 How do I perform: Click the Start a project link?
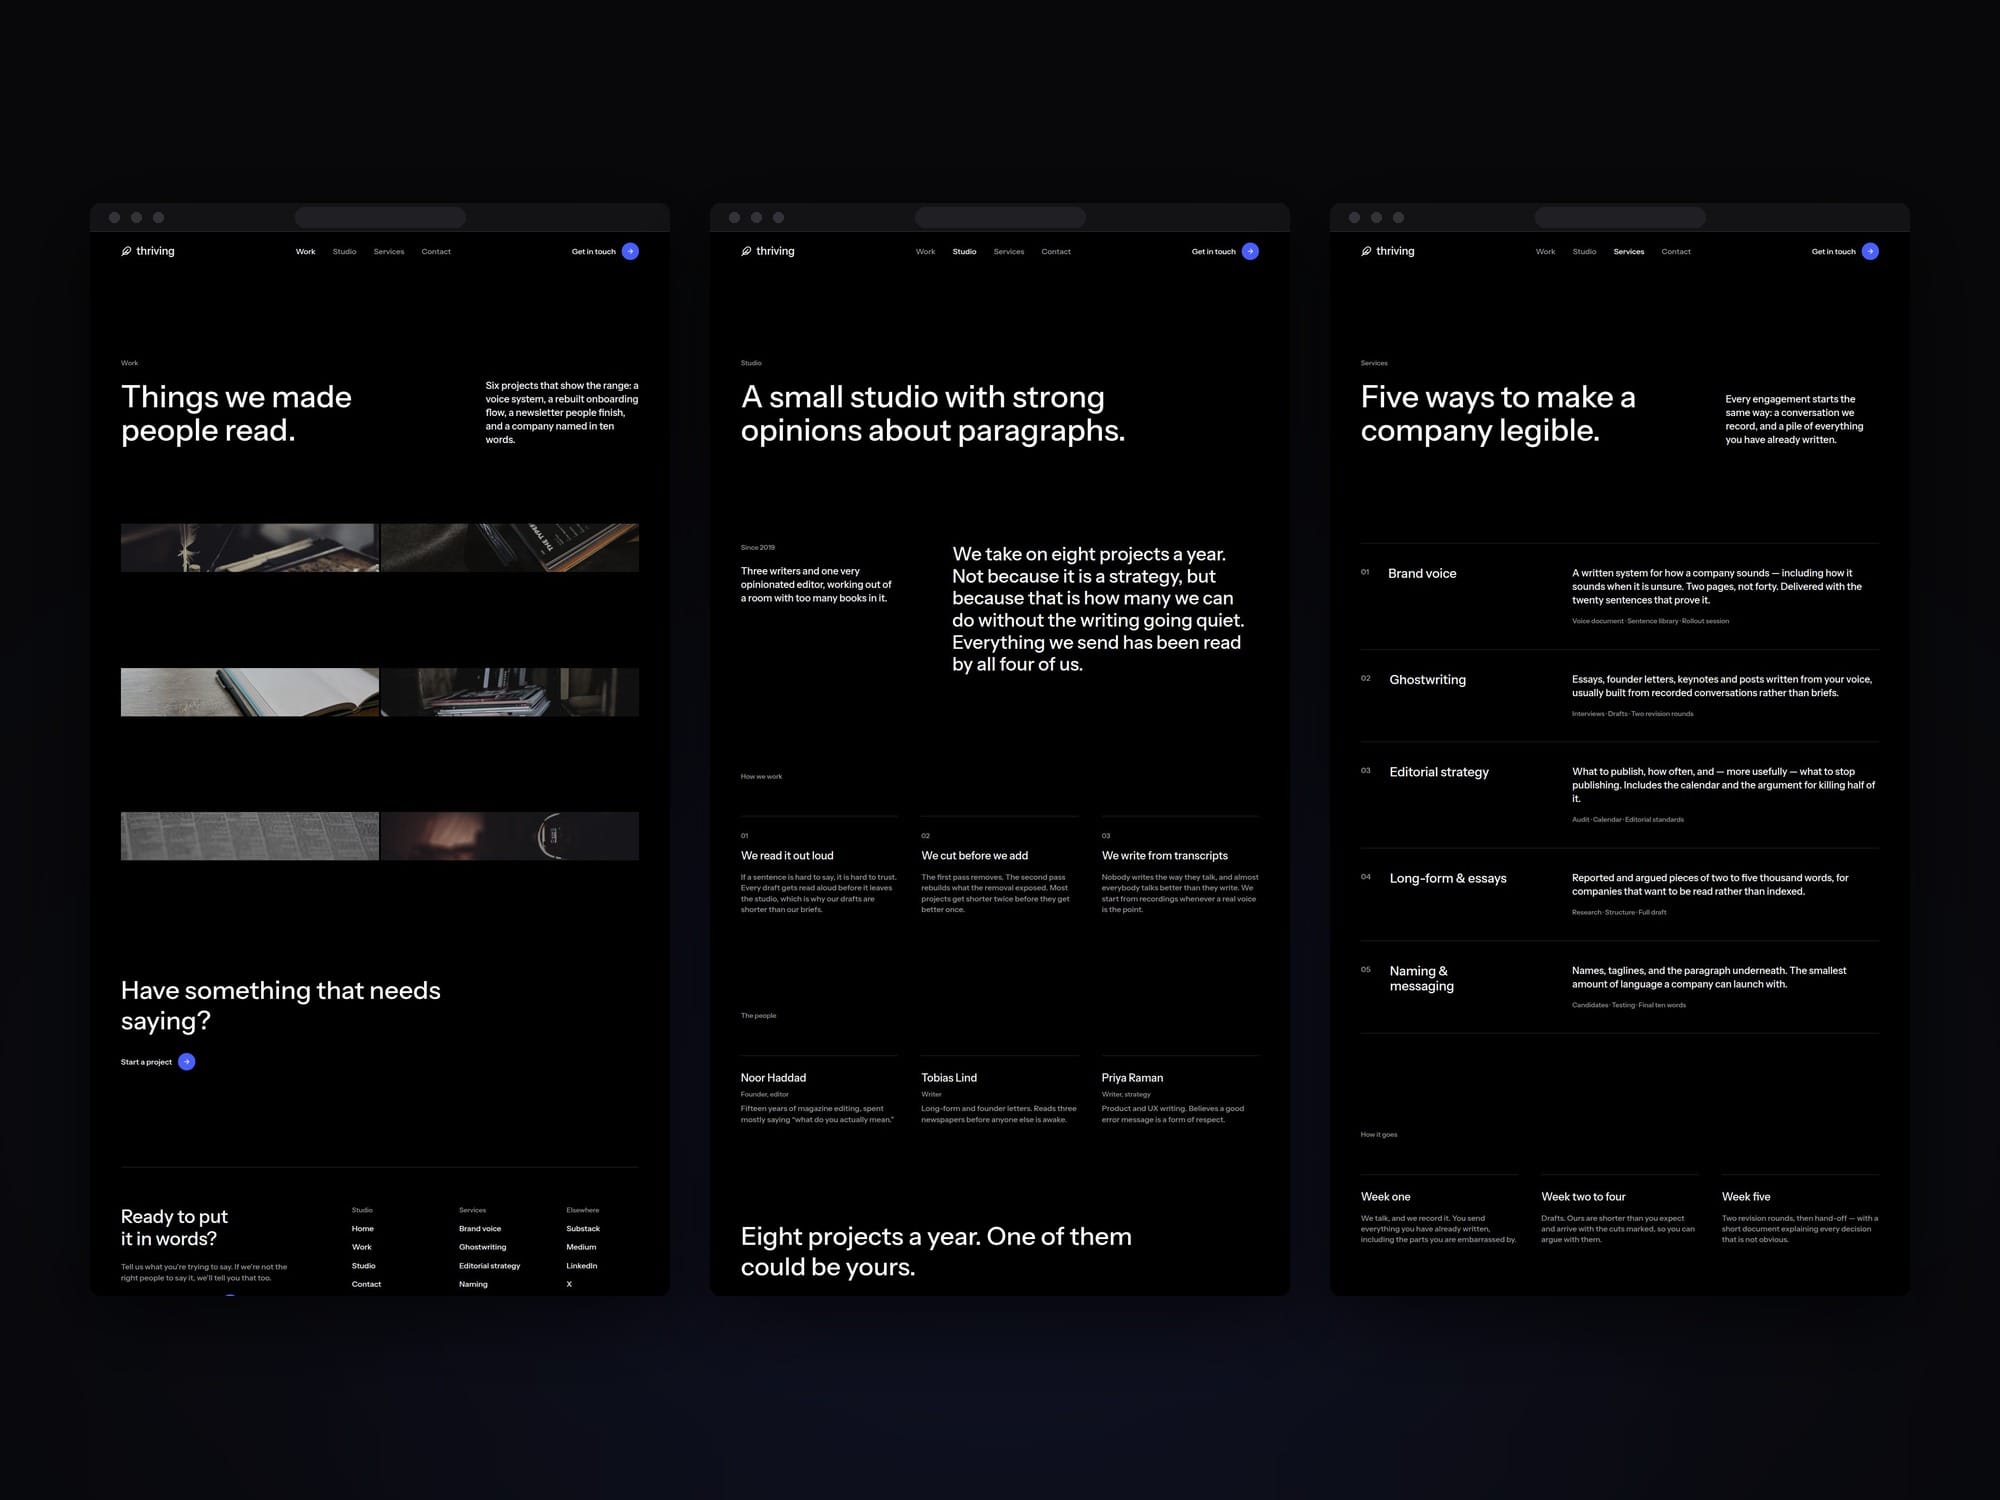pos(146,1062)
